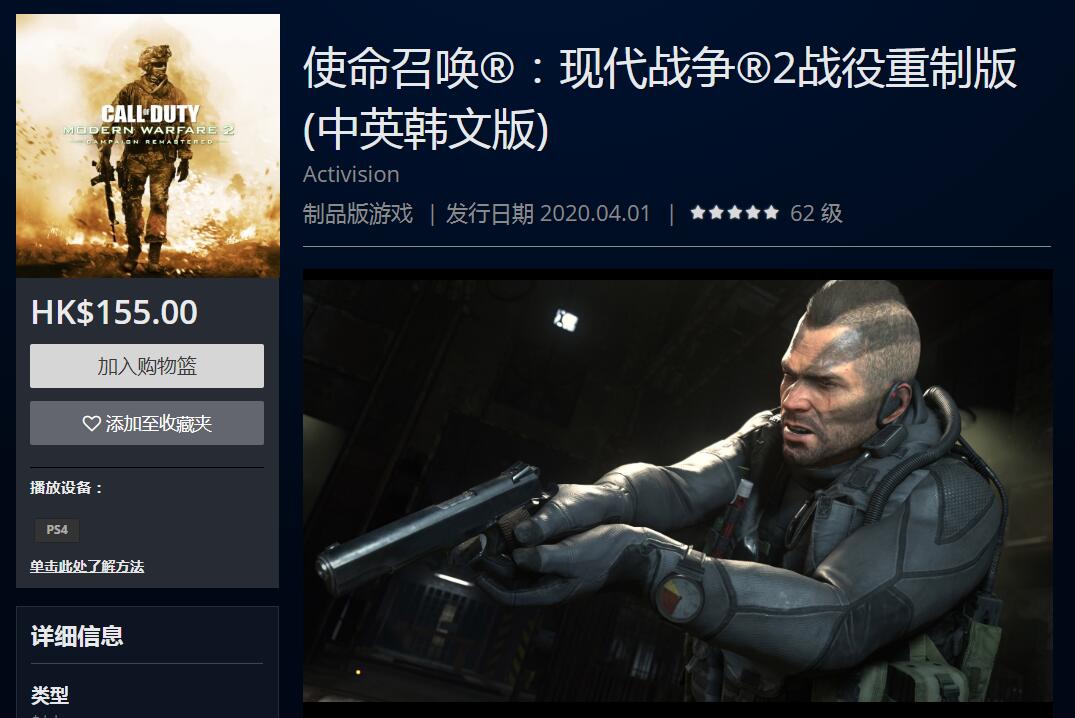This screenshot has height=718, width=1075.
Task: Click the 加入购物篮 add to cart button
Action: click(x=147, y=366)
